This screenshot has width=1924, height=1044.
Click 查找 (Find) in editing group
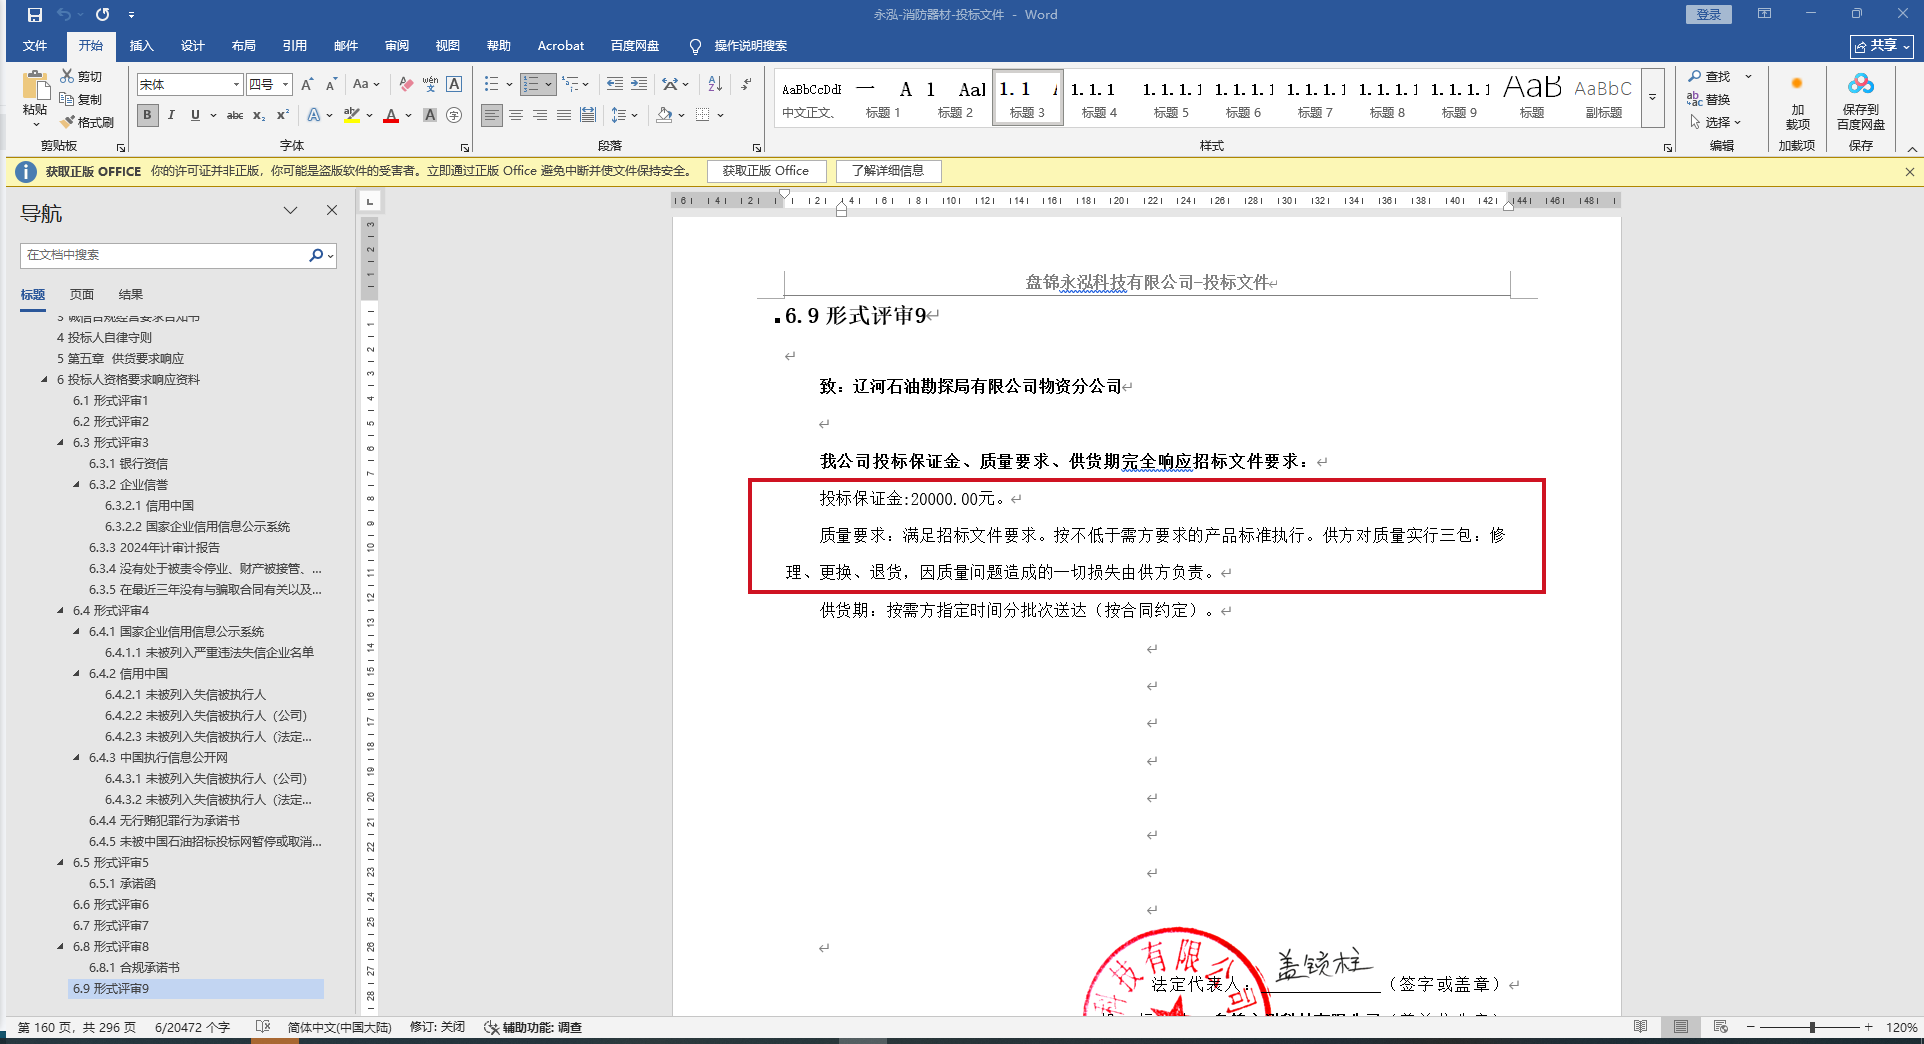coord(1710,76)
